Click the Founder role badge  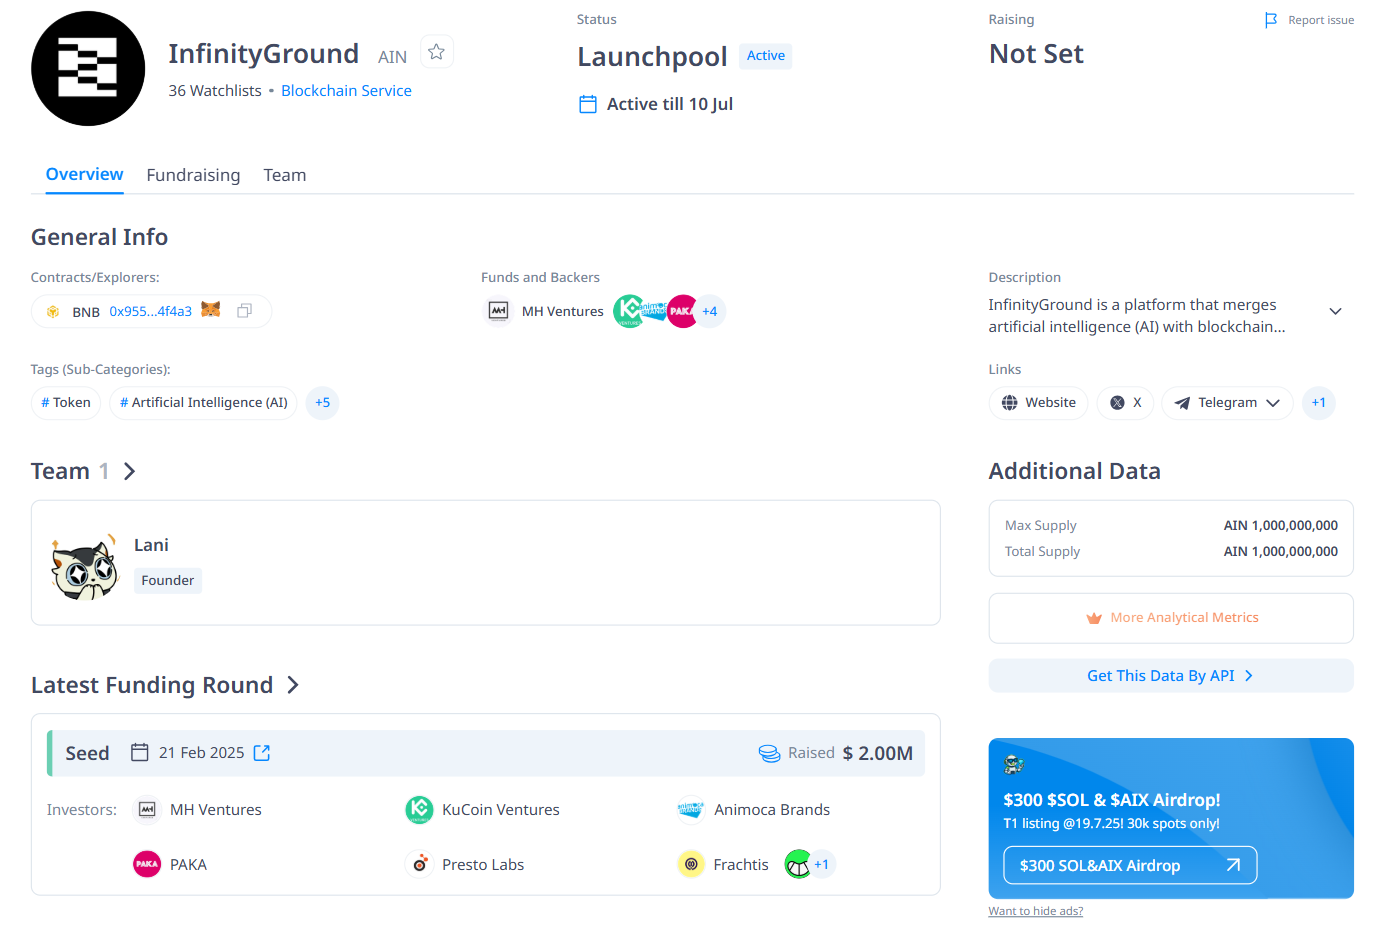(x=168, y=581)
